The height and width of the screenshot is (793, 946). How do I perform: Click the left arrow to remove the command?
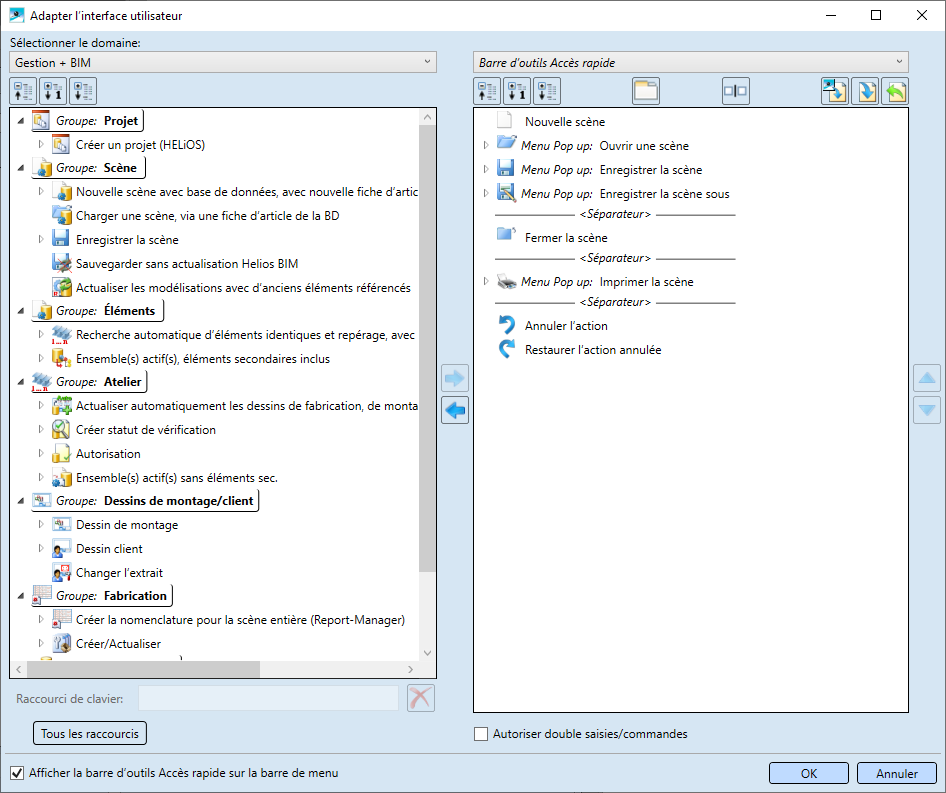pos(455,410)
